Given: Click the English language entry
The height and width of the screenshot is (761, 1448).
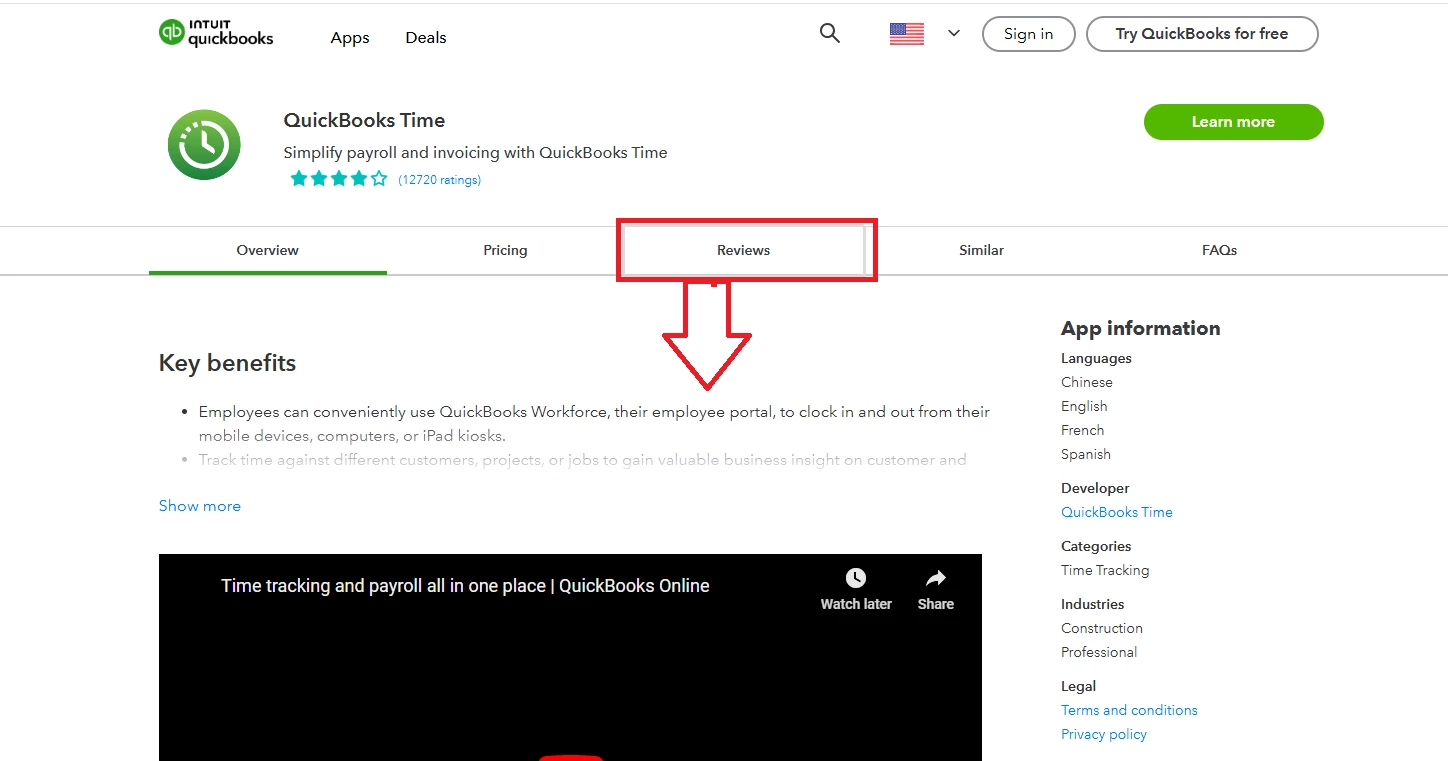Looking at the screenshot, I should 1084,406.
